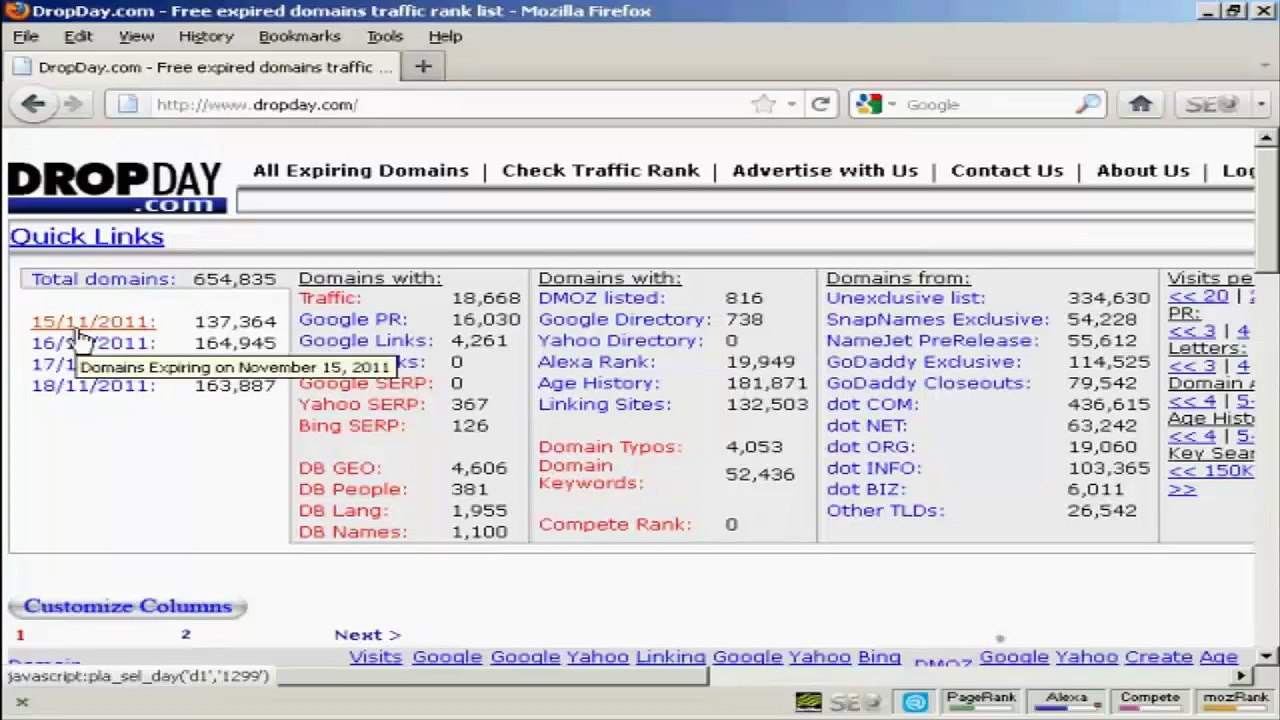
Task: Click the Traffic link under Domains with
Action: pyautogui.click(x=330, y=298)
